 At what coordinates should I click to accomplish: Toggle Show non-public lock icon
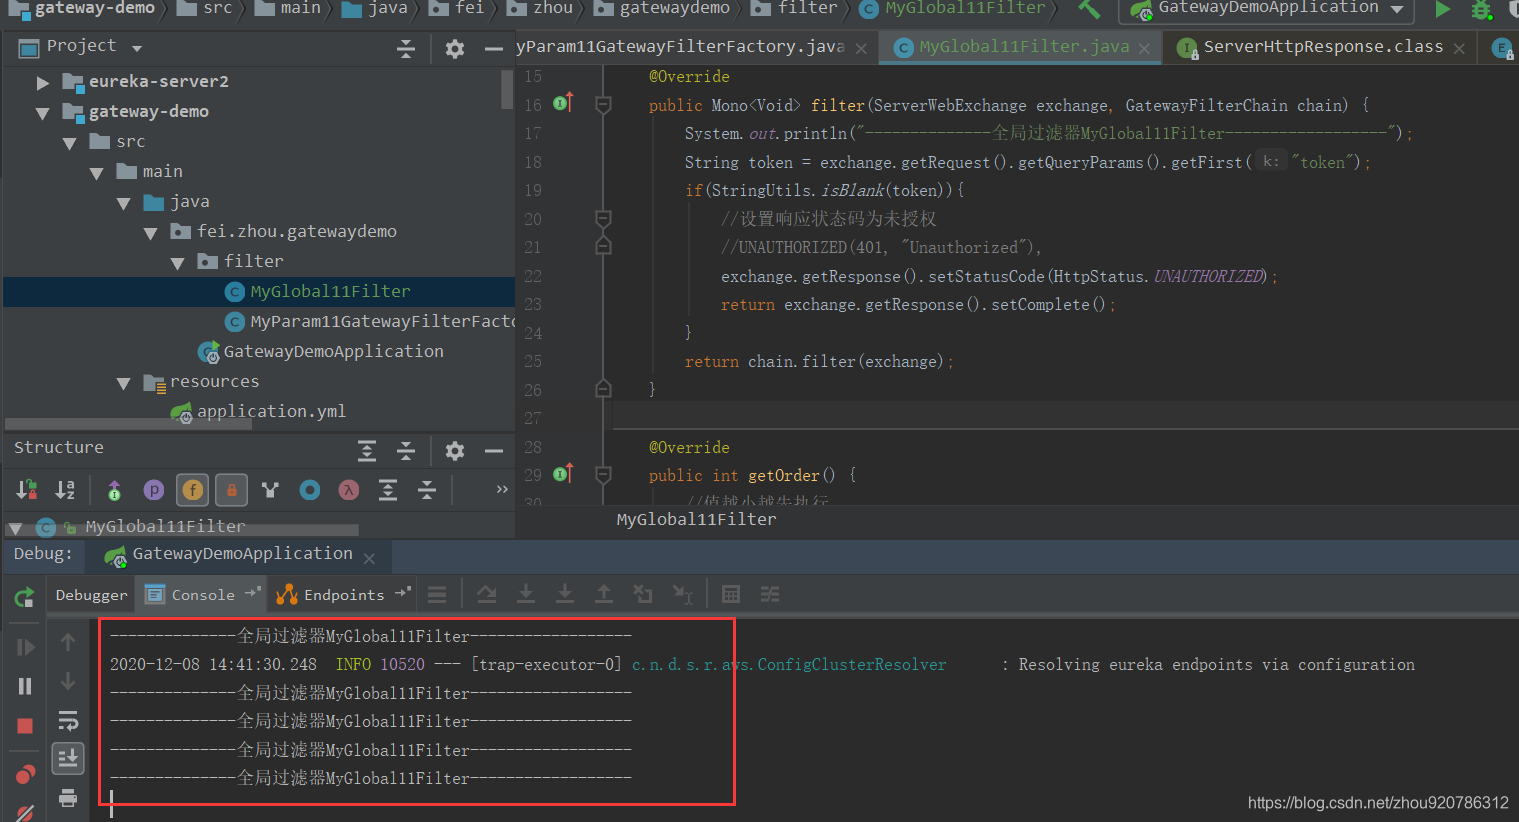(232, 490)
